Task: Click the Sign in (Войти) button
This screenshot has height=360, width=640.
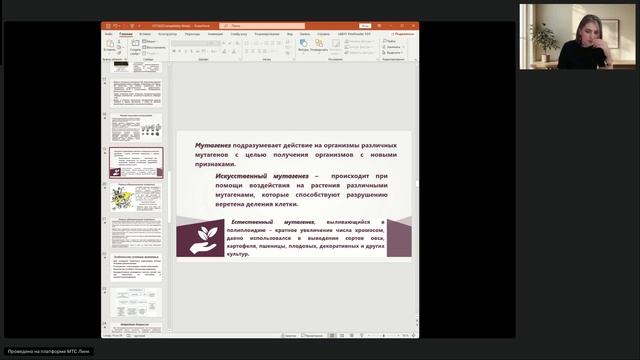Action: click(365, 26)
